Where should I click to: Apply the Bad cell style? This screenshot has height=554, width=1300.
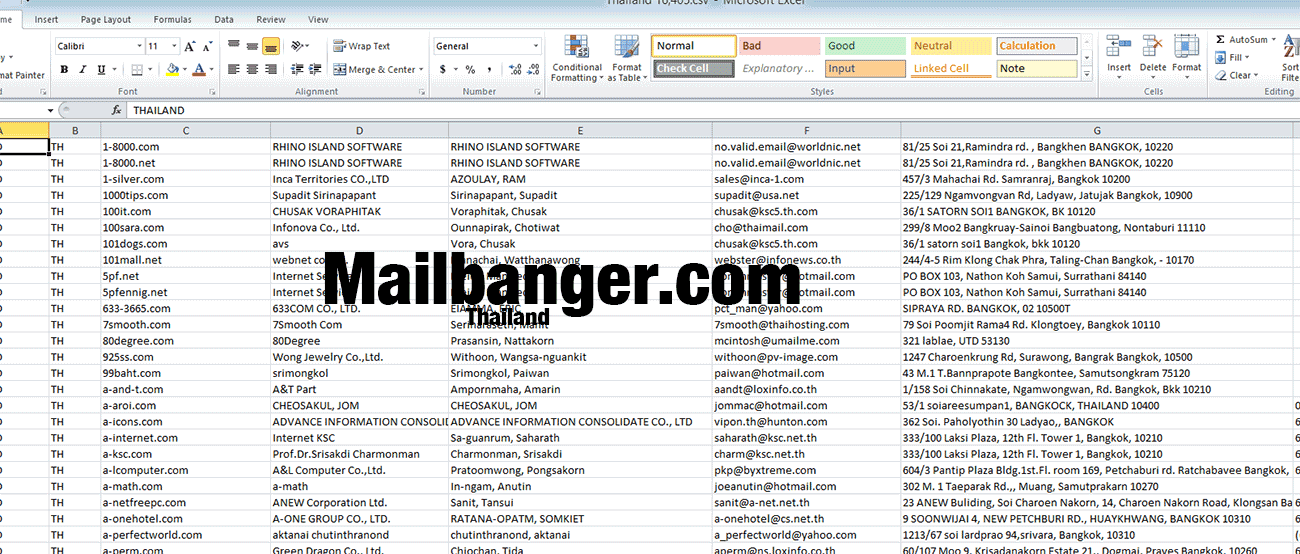(779, 46)
